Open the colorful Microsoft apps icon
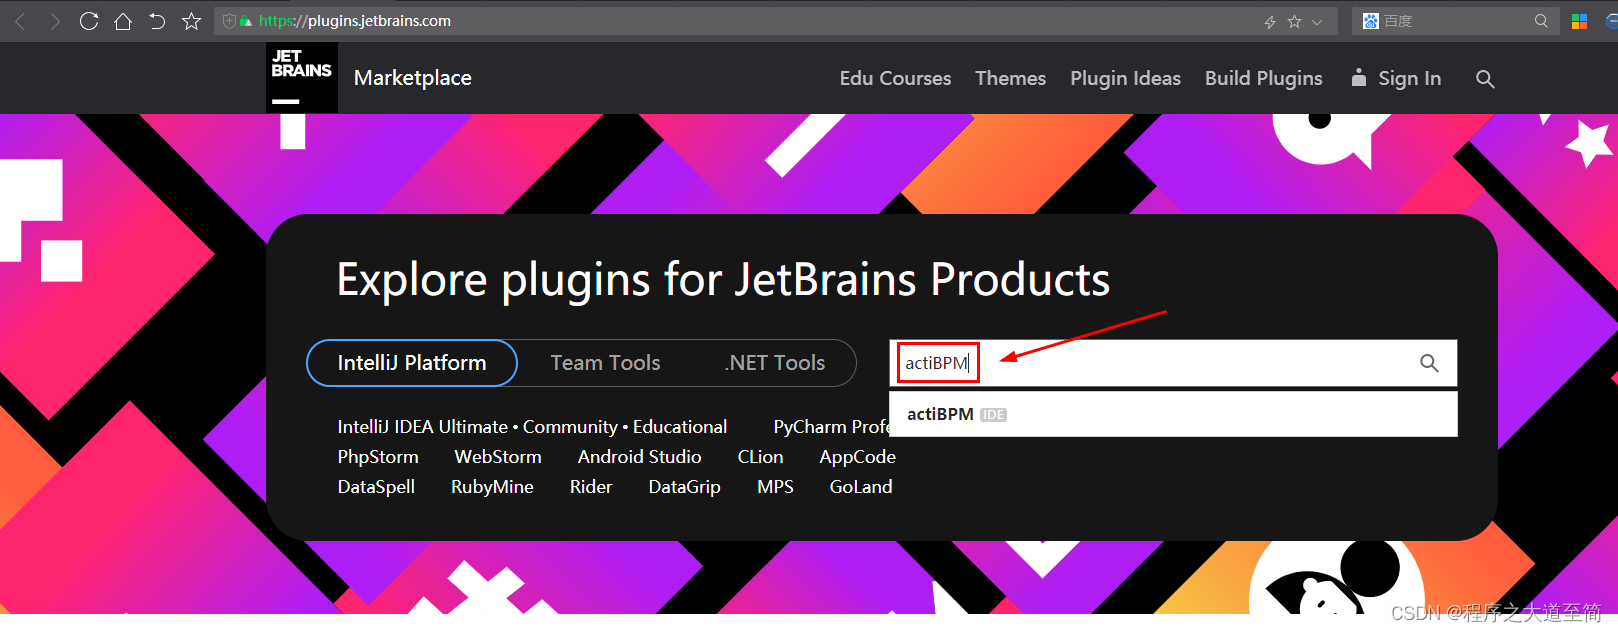Viewport: 1618px width, 632px height. click(1580, 21)
